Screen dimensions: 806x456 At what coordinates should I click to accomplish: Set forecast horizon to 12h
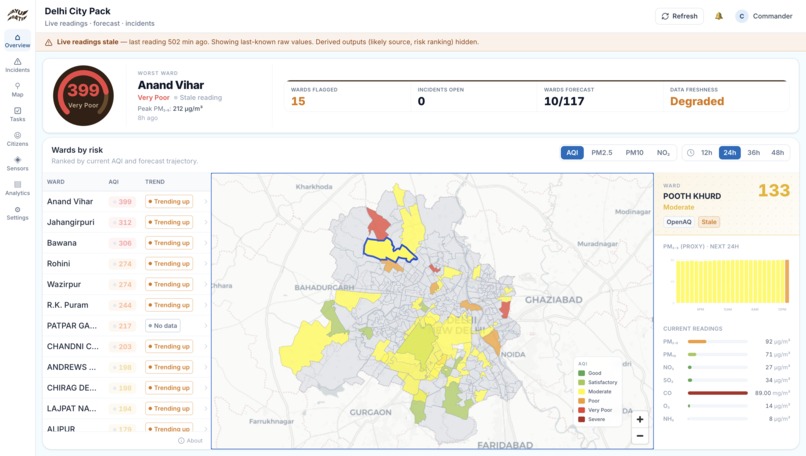pos(707,153)
